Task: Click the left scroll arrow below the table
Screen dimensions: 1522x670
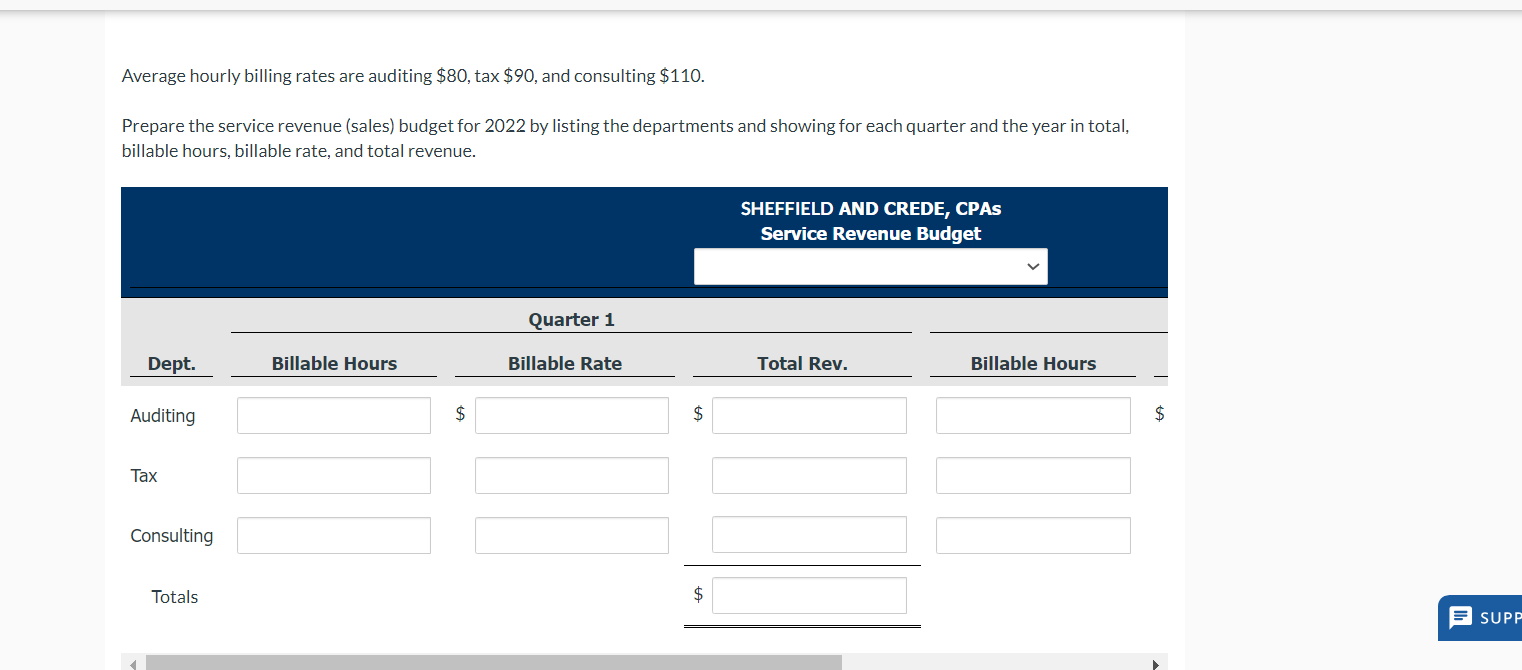Action: (133, 662)
